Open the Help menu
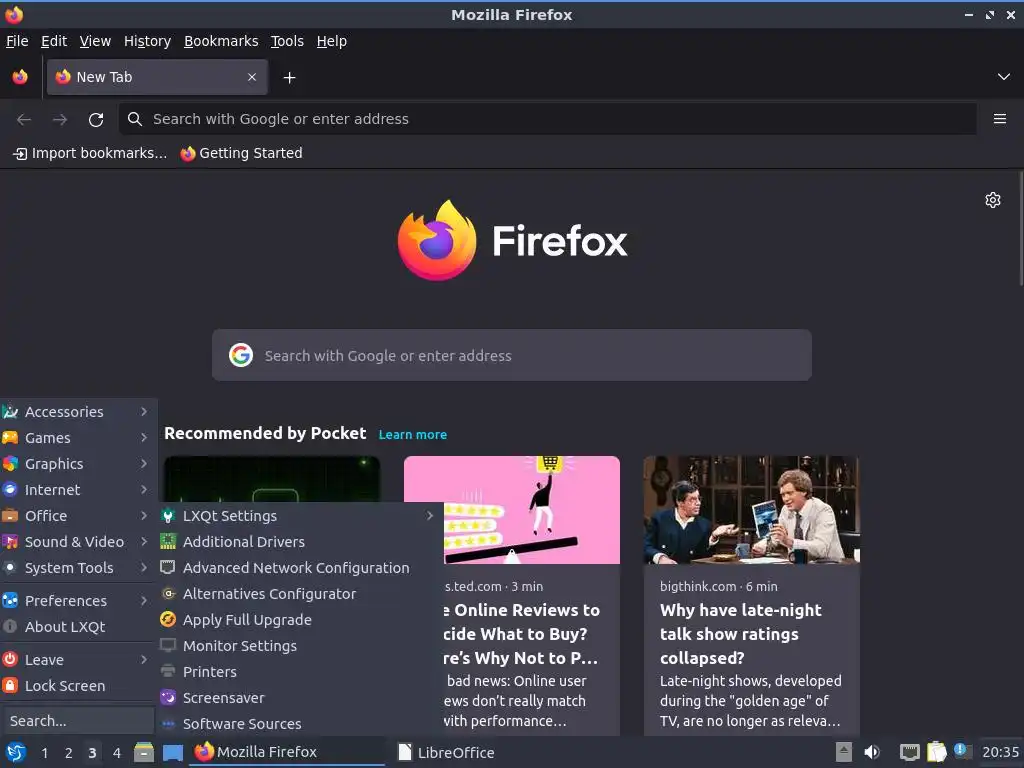Image resolution: width=1024 pixels, height=768 pixels. [332, 41]
